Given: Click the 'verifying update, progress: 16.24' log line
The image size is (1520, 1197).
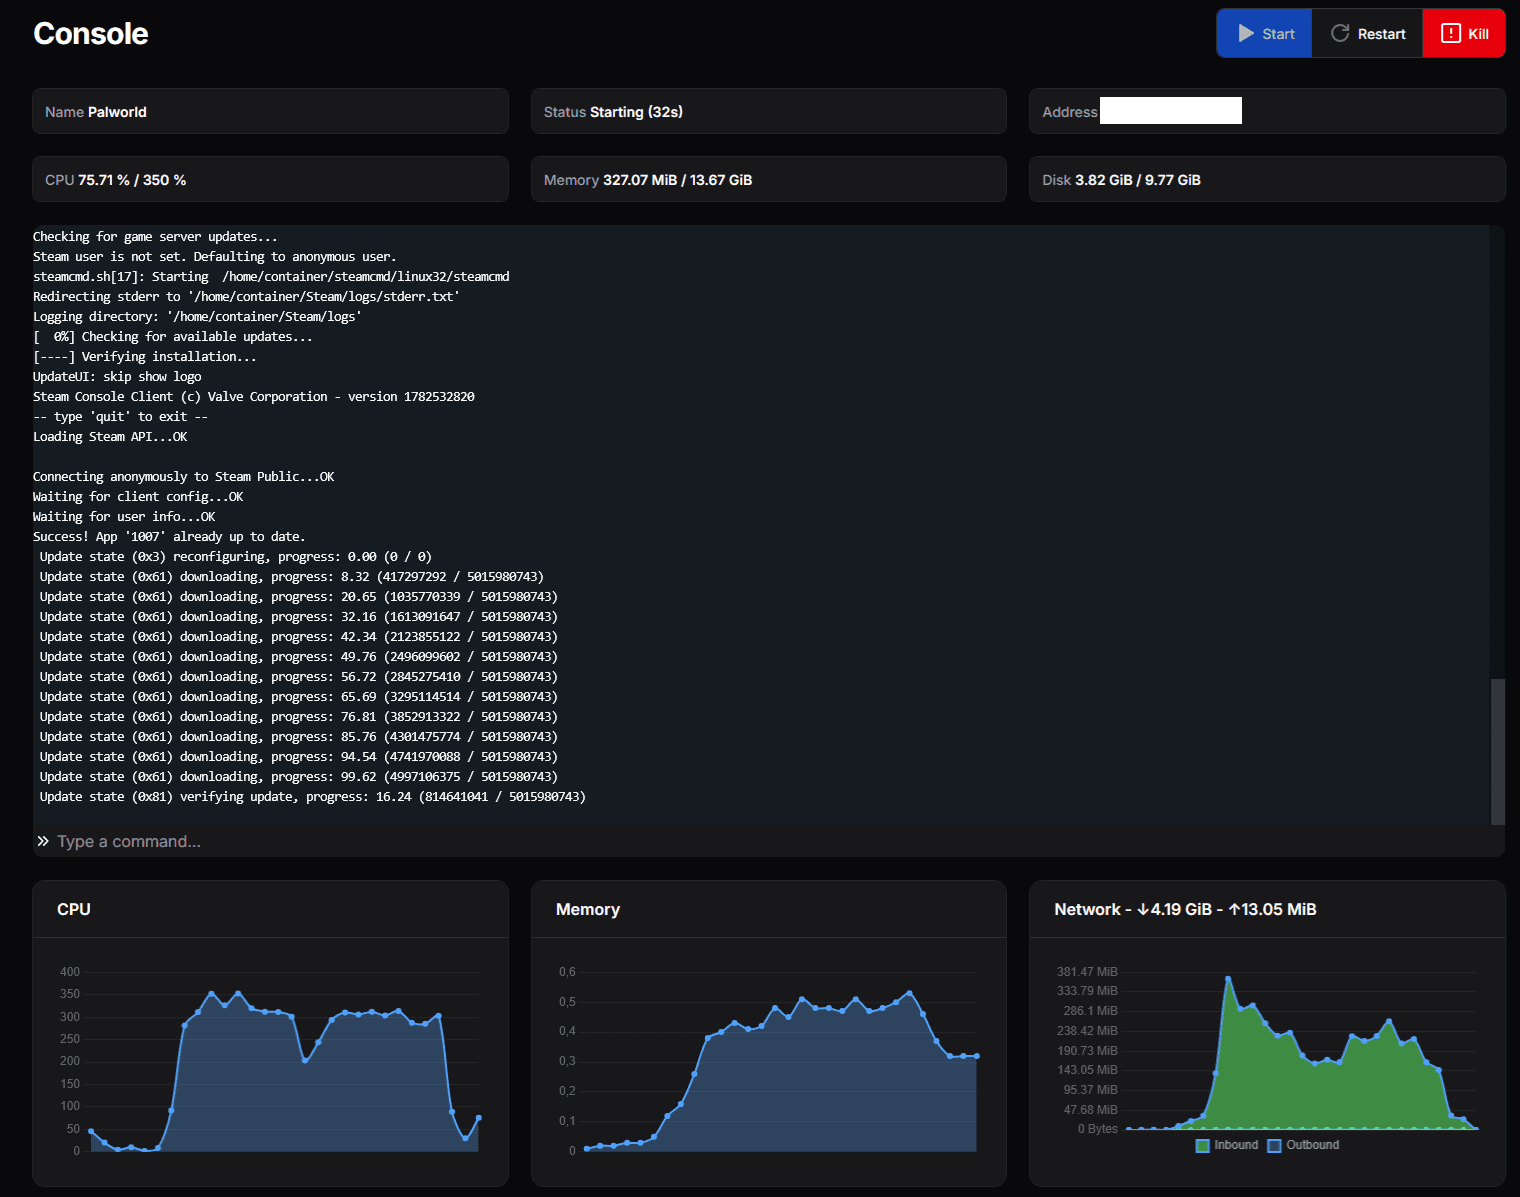Looking at the screenshot, I should (313, 797).
